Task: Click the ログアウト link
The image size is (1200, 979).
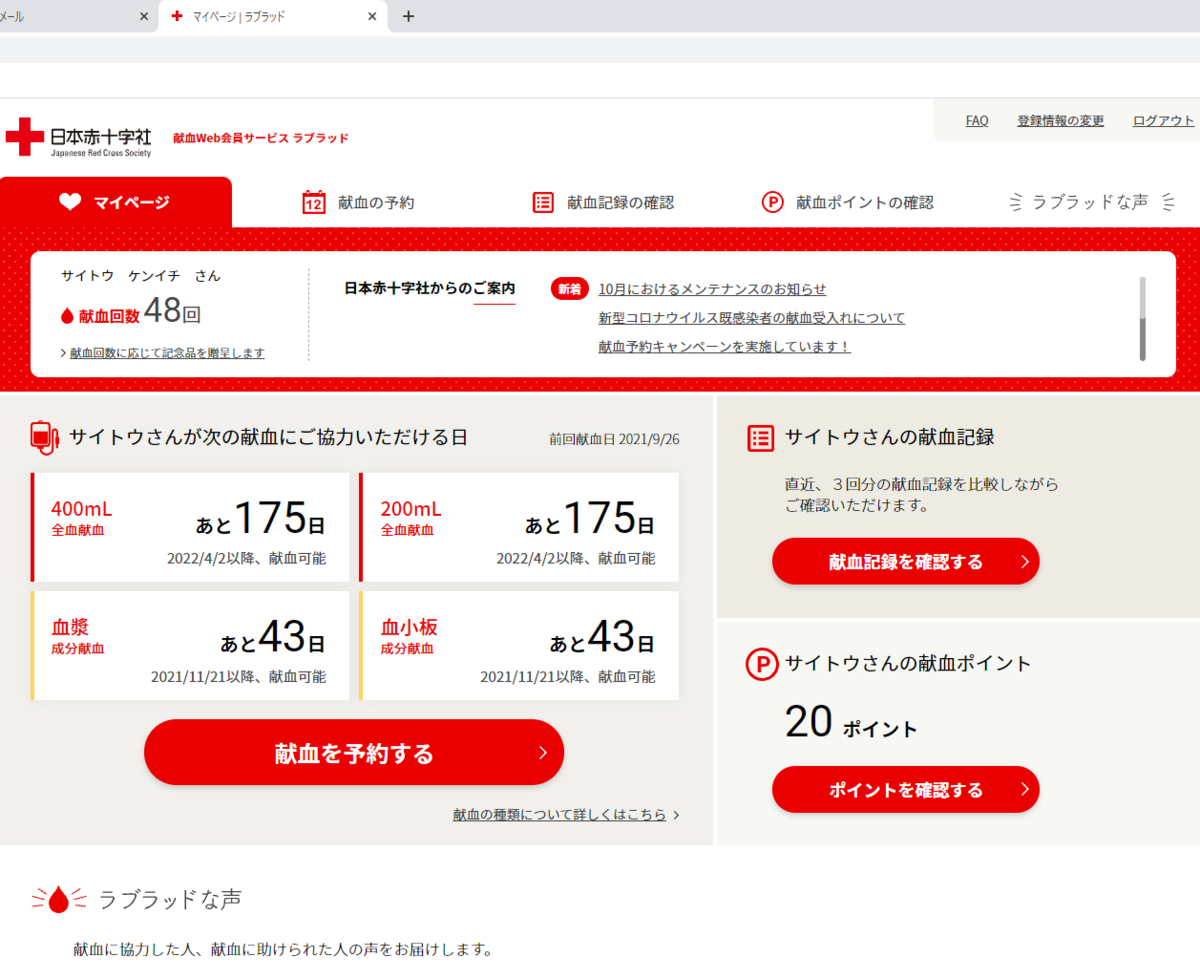Action: point(1162,120)
